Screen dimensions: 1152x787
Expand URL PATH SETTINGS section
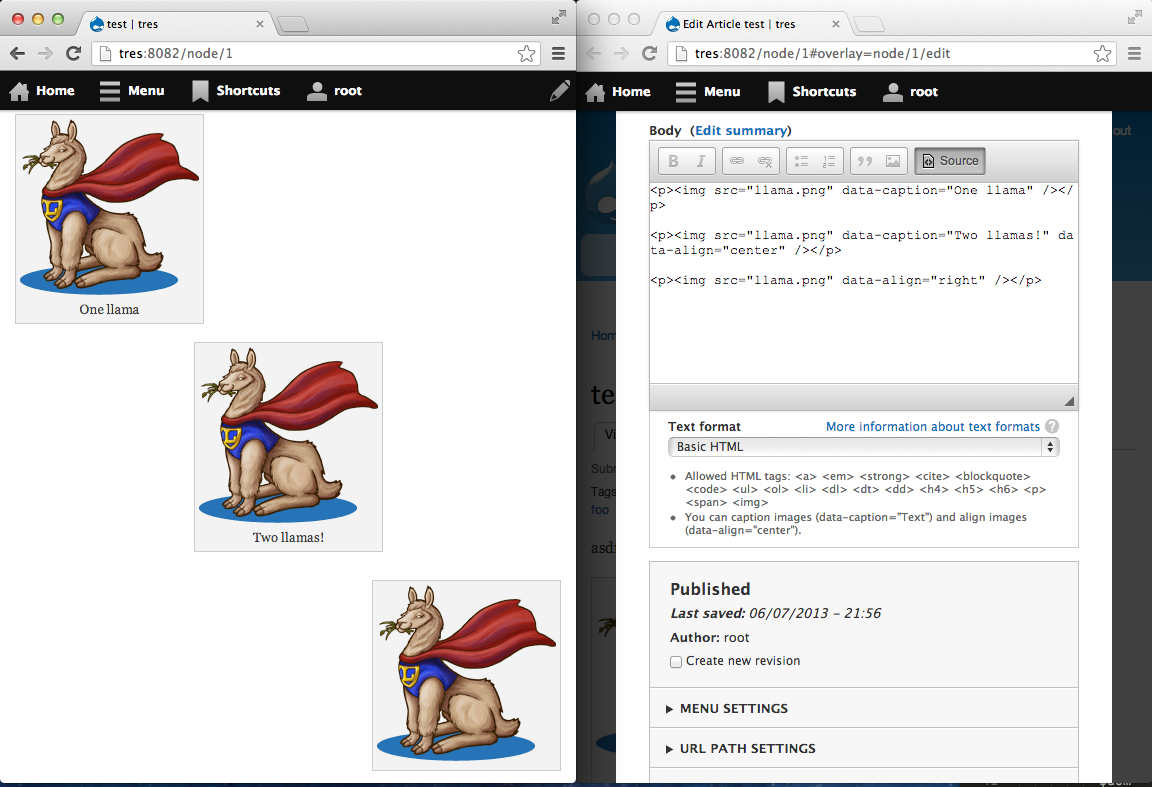[747, 748]
